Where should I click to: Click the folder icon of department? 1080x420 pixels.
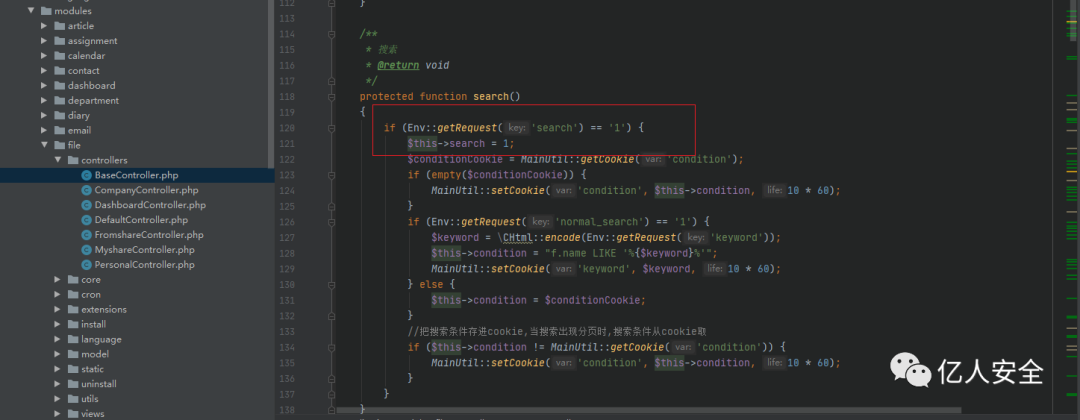59,101
